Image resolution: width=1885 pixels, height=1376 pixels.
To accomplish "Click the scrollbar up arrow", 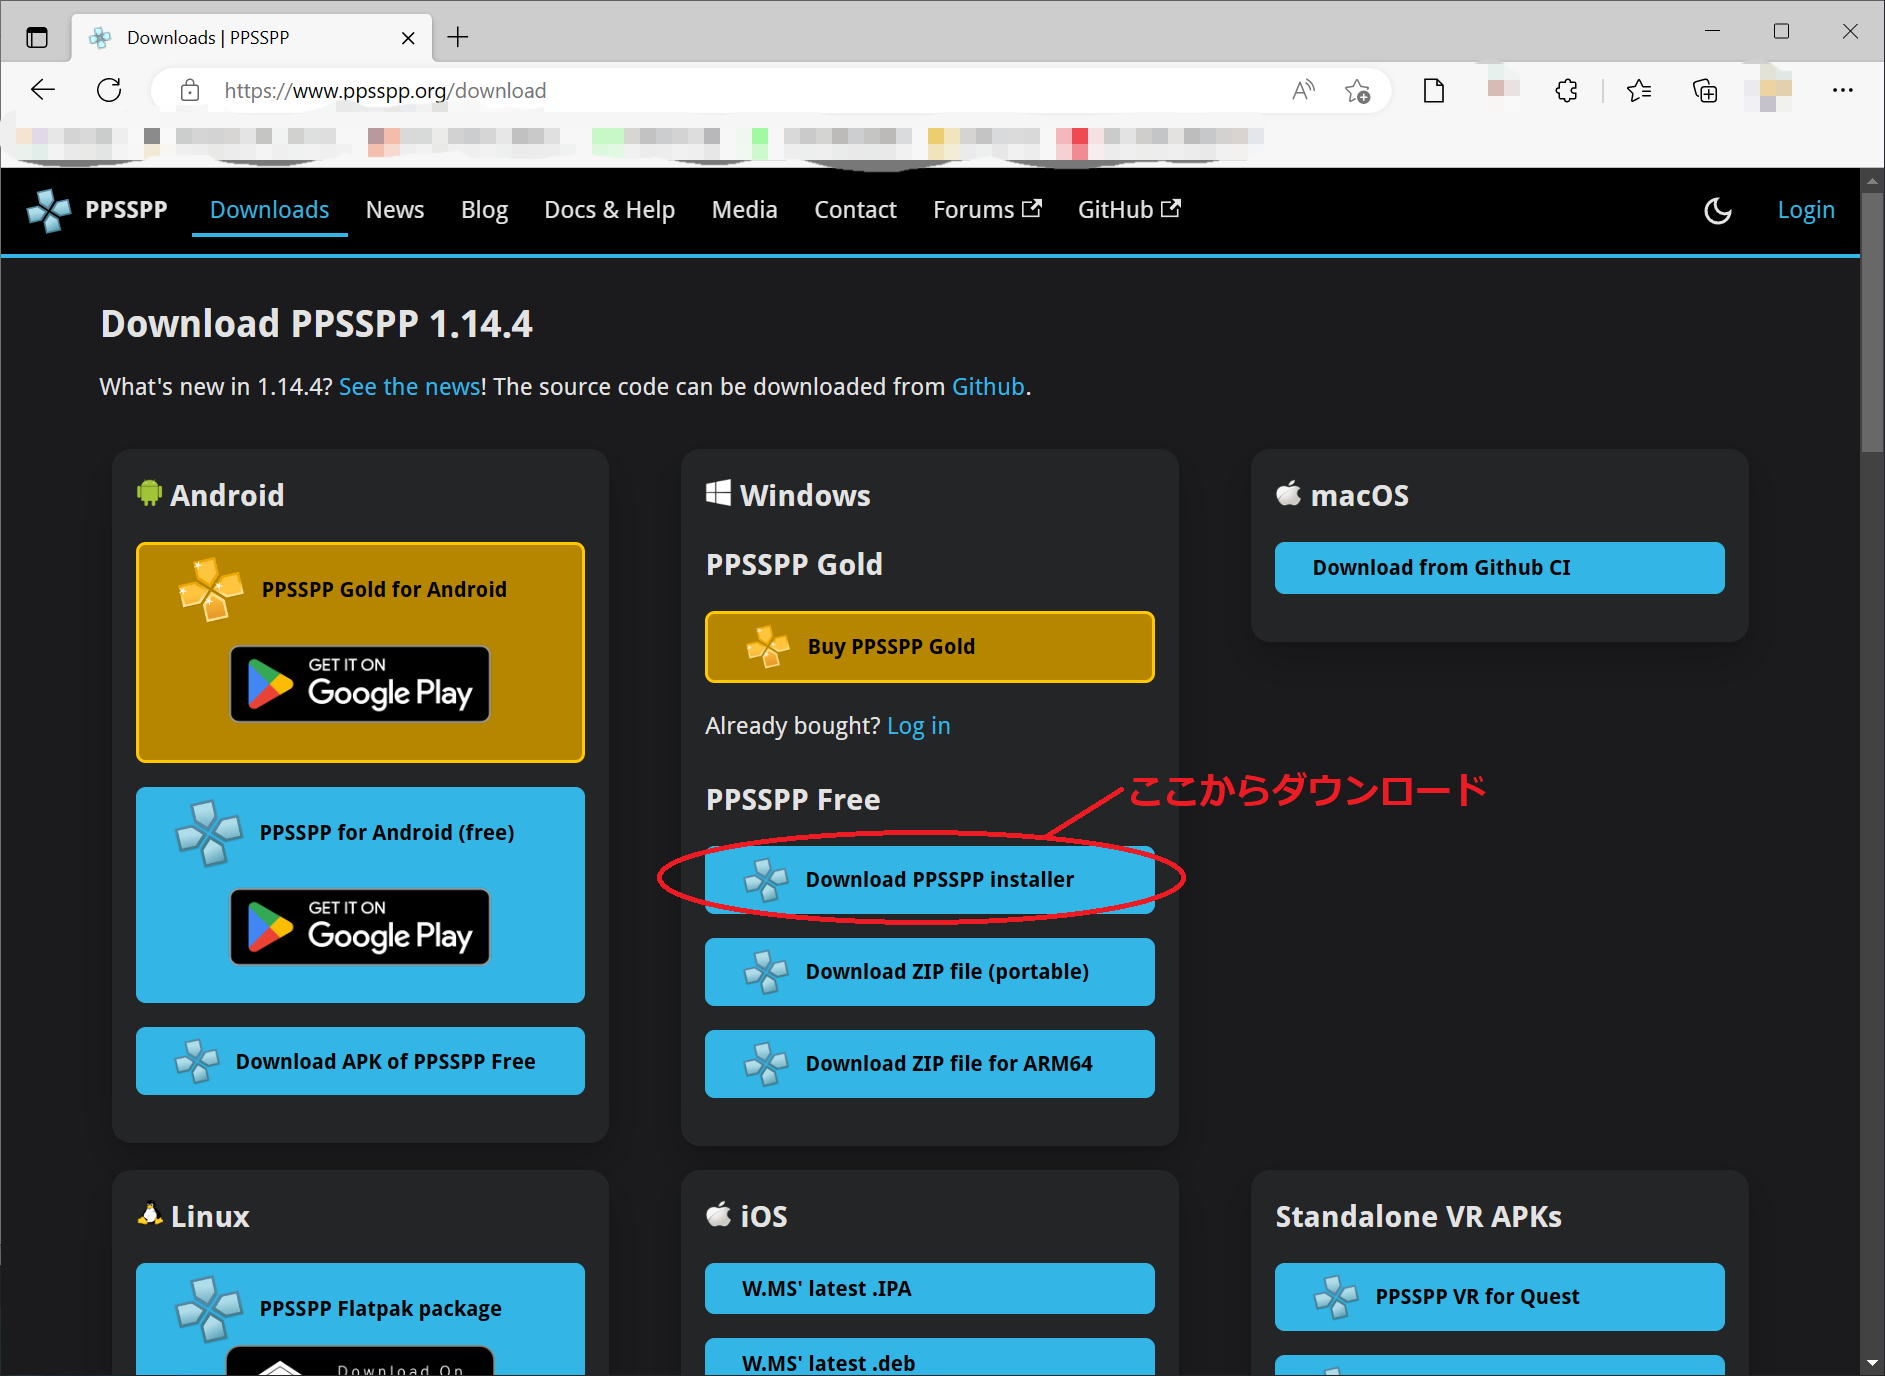I will pyautogui.click(x=1872, y=182).
